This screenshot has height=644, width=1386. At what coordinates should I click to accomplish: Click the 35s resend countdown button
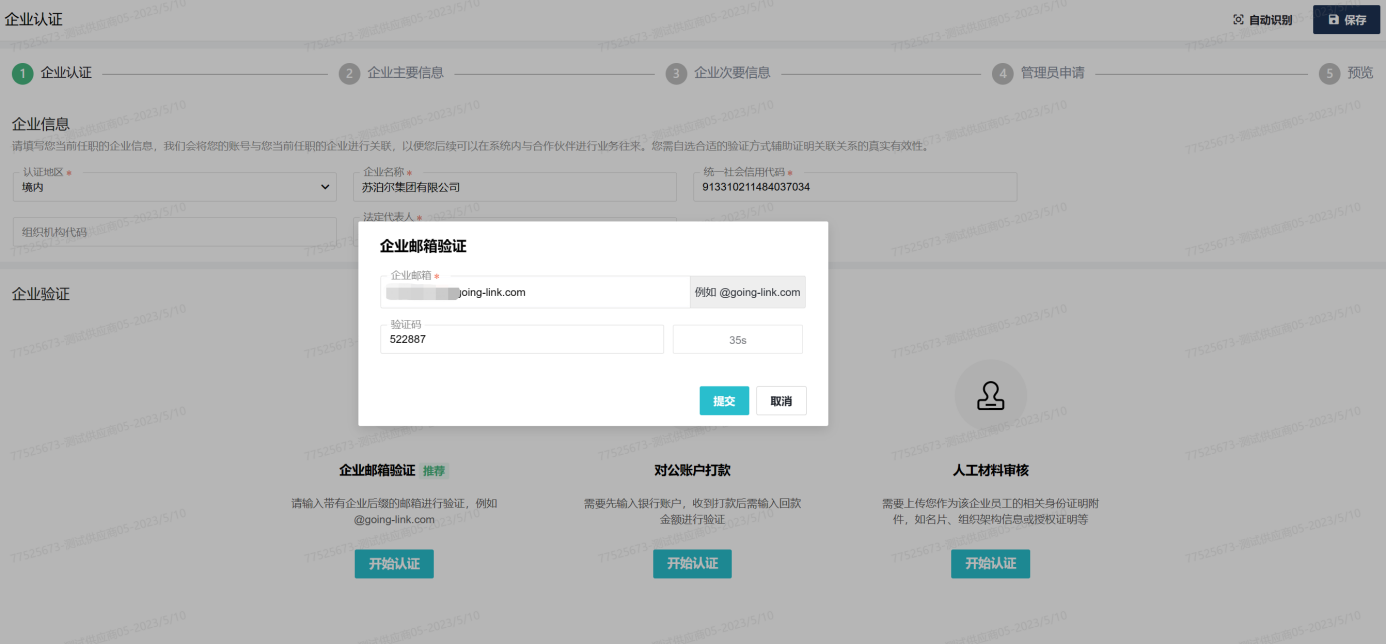tap(738, 340)
